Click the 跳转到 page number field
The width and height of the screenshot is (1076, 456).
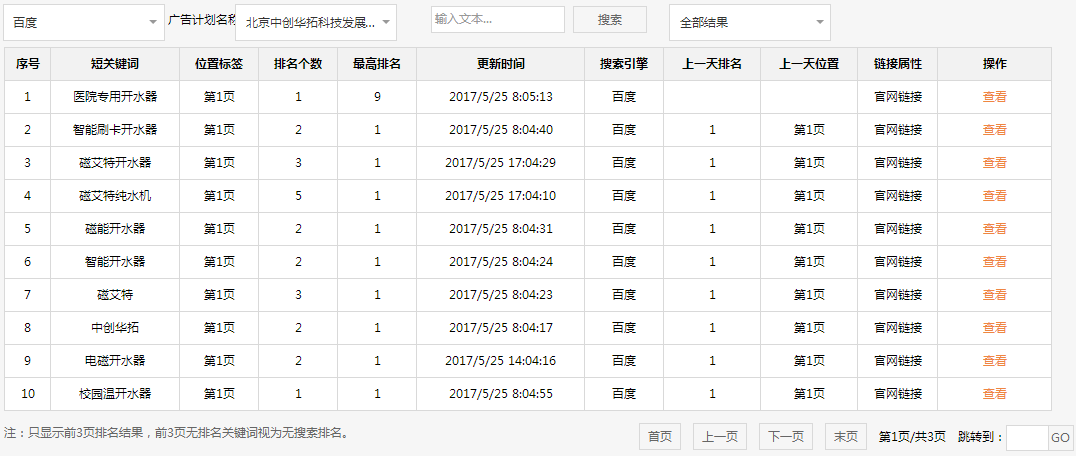tap(1027, 437)
